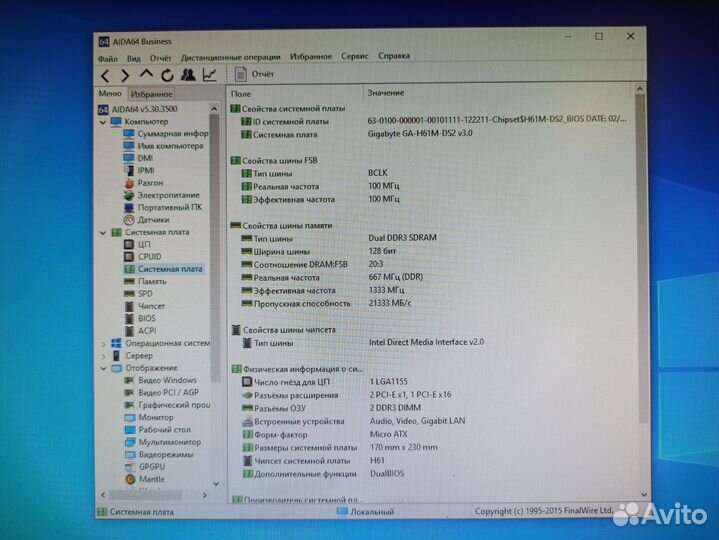
Task: Select the highlighted Системная плата child item
Action: click(x=163, y=269)
